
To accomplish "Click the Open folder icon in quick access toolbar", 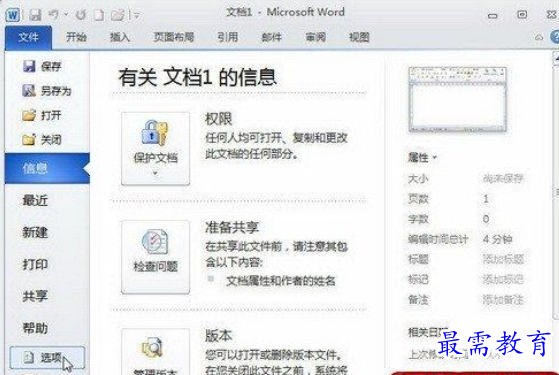I will 117,15.
